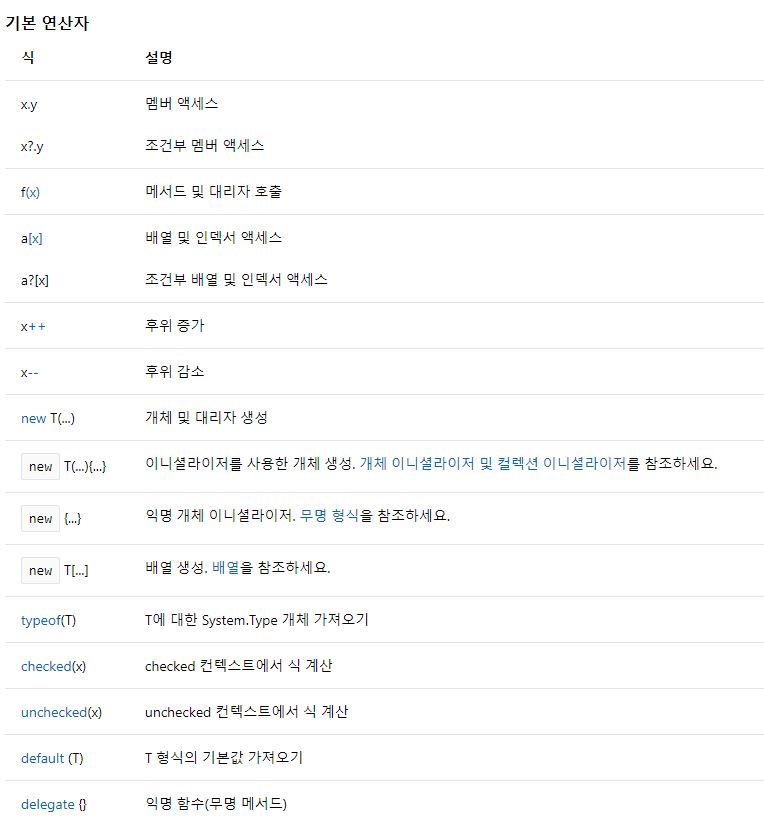Open the 무명 형식 link

[329, 515]
